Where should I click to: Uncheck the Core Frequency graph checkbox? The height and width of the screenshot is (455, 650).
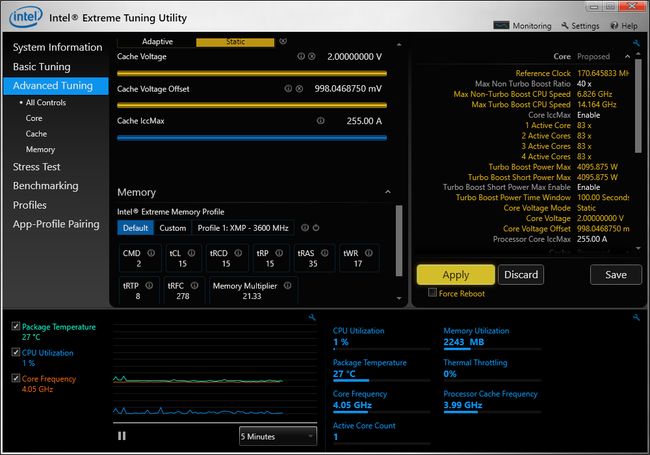[16, 378]
